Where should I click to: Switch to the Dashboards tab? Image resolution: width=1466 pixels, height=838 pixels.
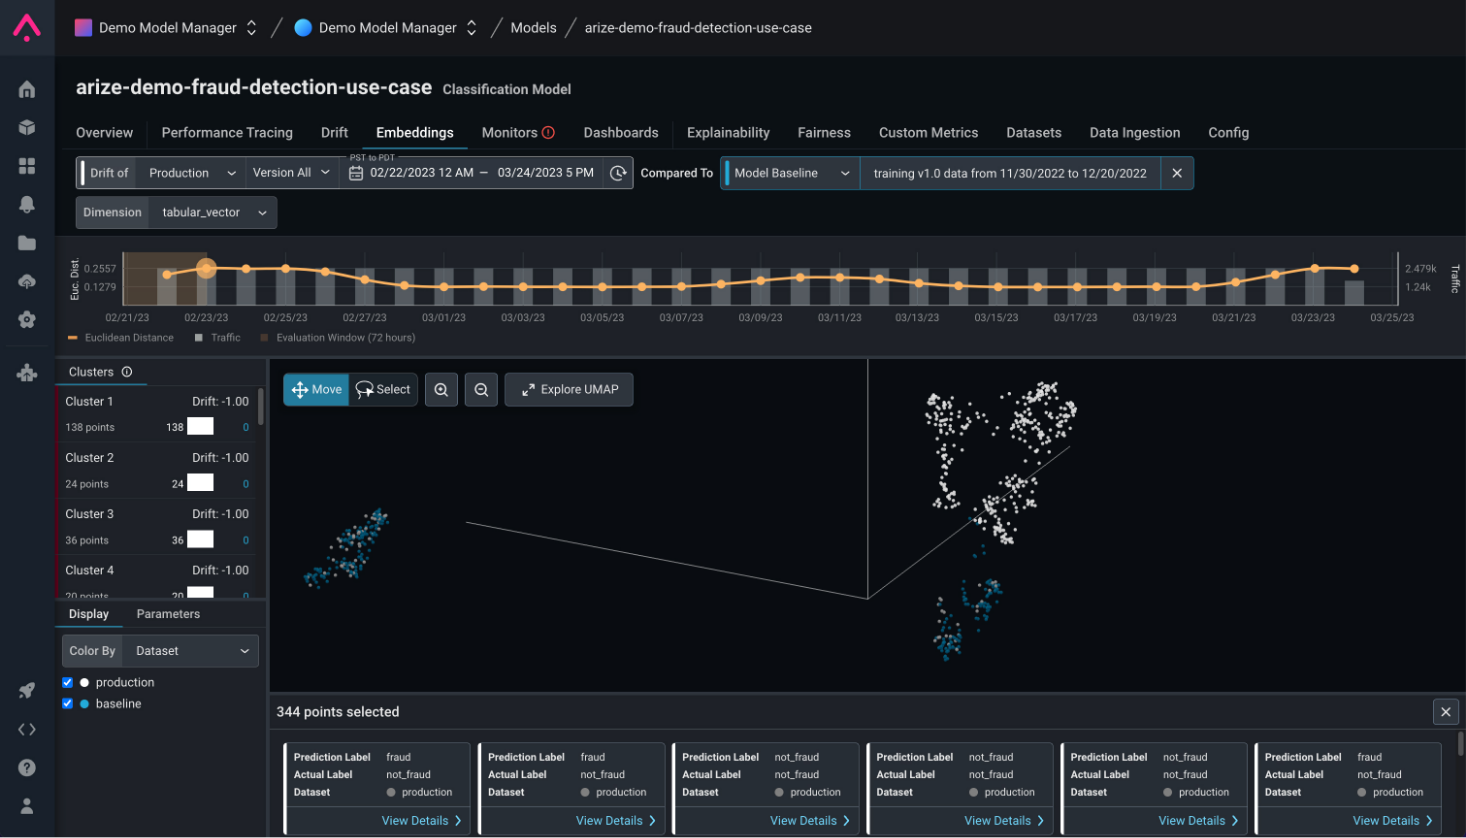click(621, 132)
